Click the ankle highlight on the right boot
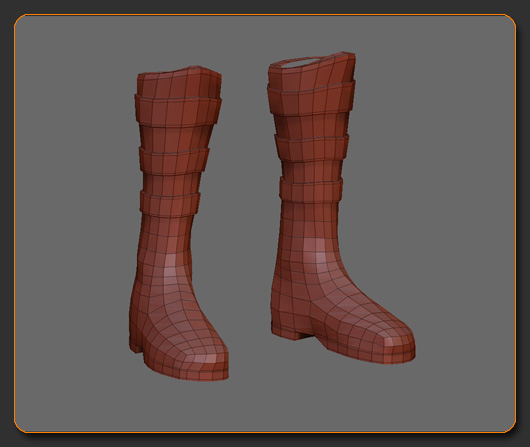This screenshot has height=447, width=530. 315,252
